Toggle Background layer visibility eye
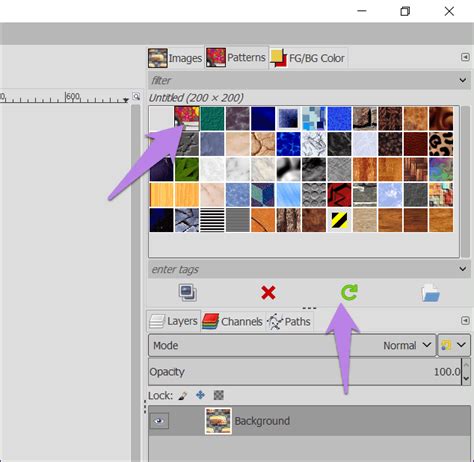 pos(159,421)
